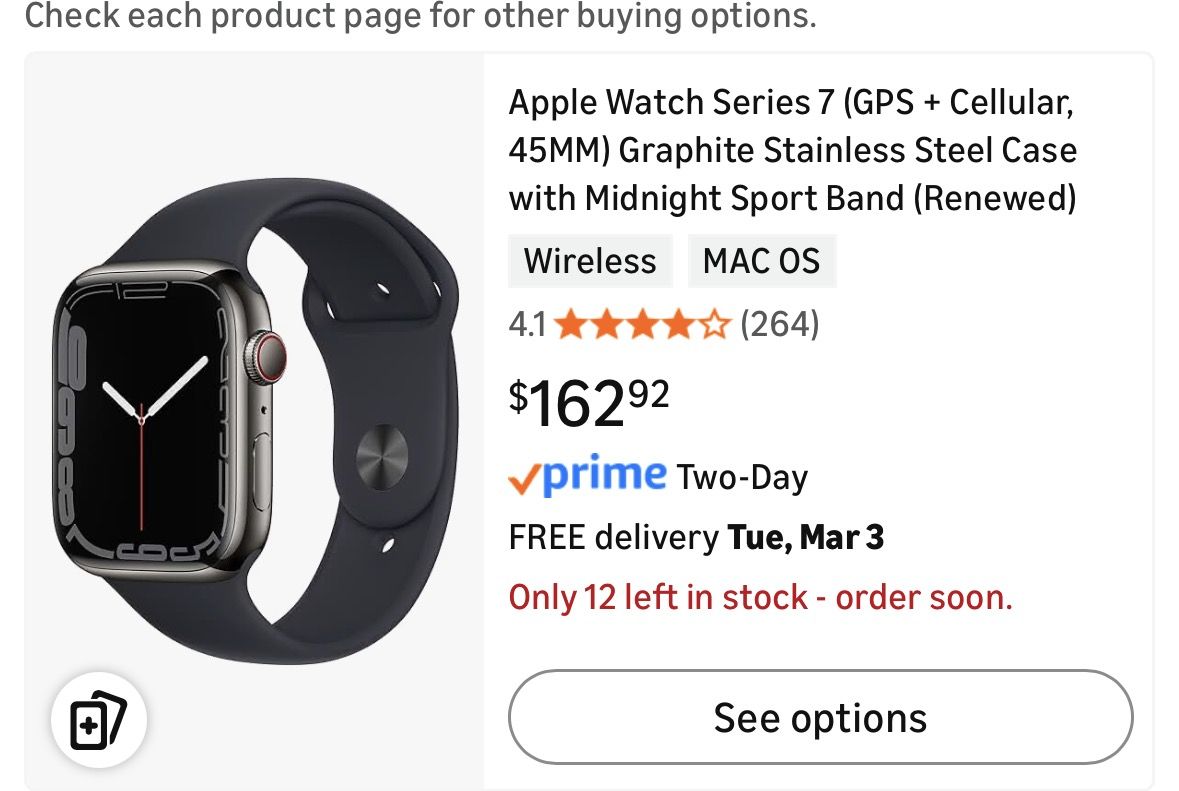Click the orange Prime checkmark icon
The height and width of the screenshot is (791, 1179).
[x=524, y=478]
